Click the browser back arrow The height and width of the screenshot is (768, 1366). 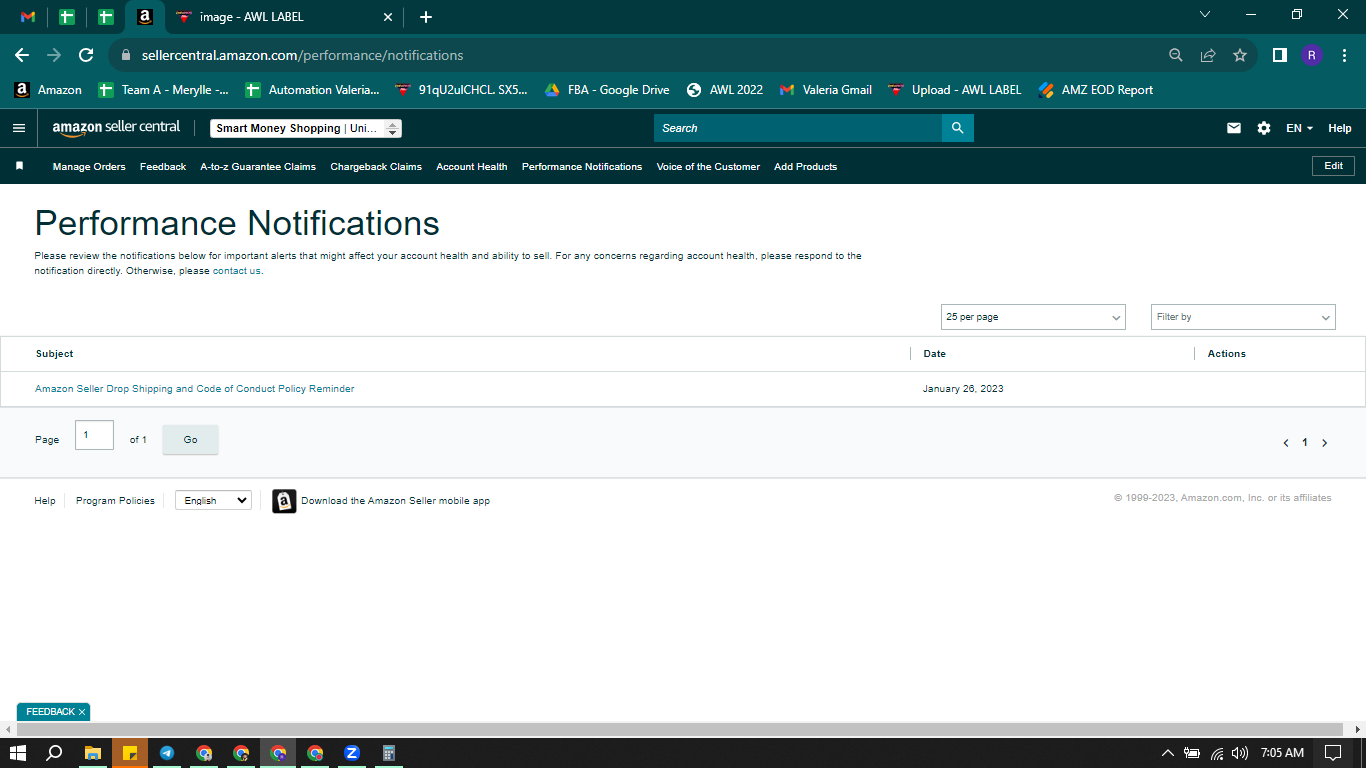tap(22, 55)
